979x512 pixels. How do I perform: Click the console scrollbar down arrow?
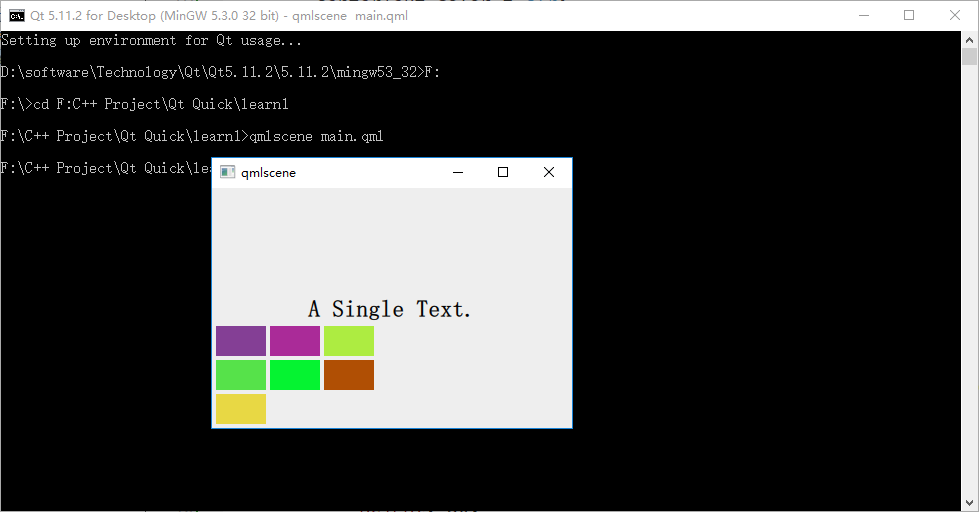click(969, 503)
